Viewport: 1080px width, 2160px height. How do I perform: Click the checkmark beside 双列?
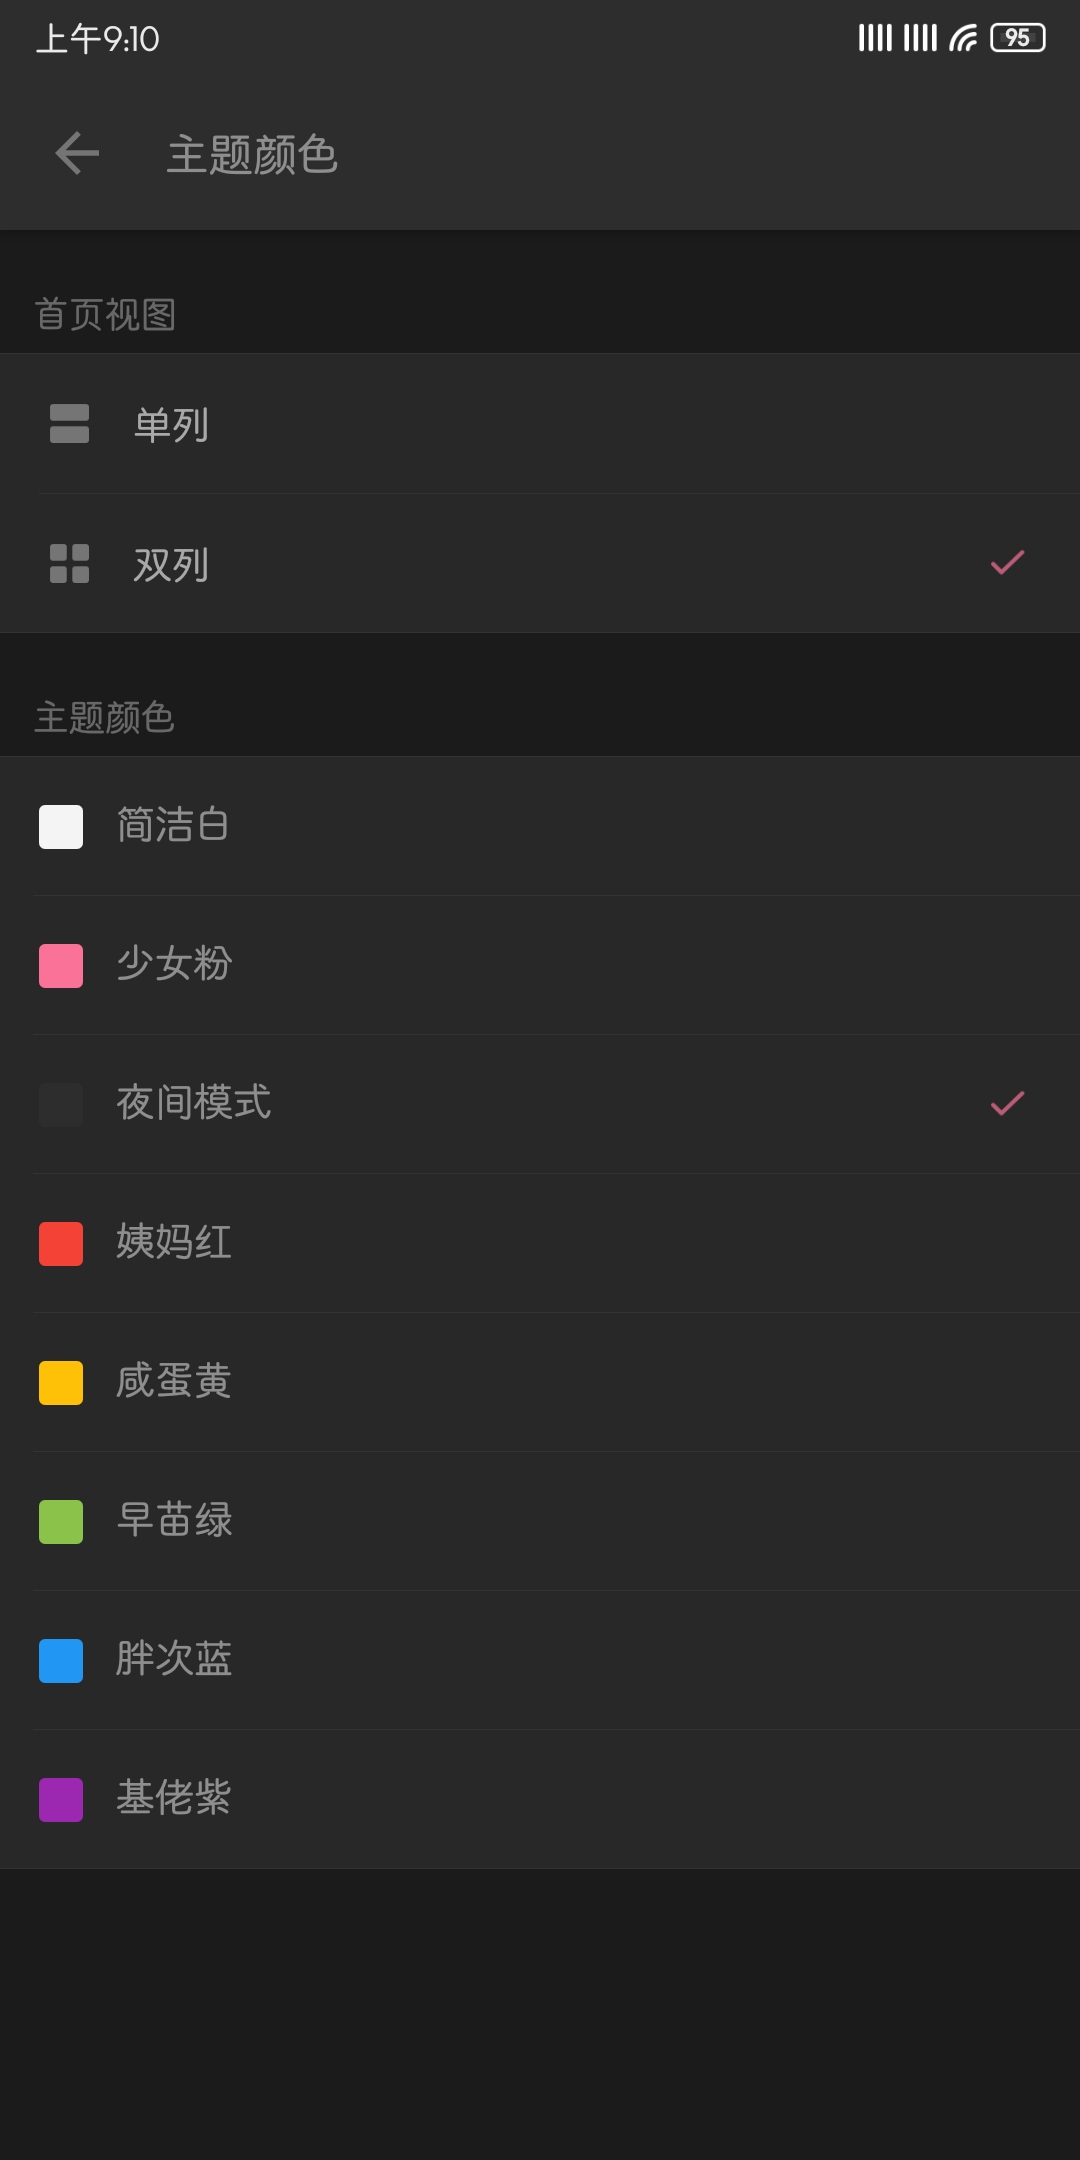pyautogui.click(x=1007, y=563)
